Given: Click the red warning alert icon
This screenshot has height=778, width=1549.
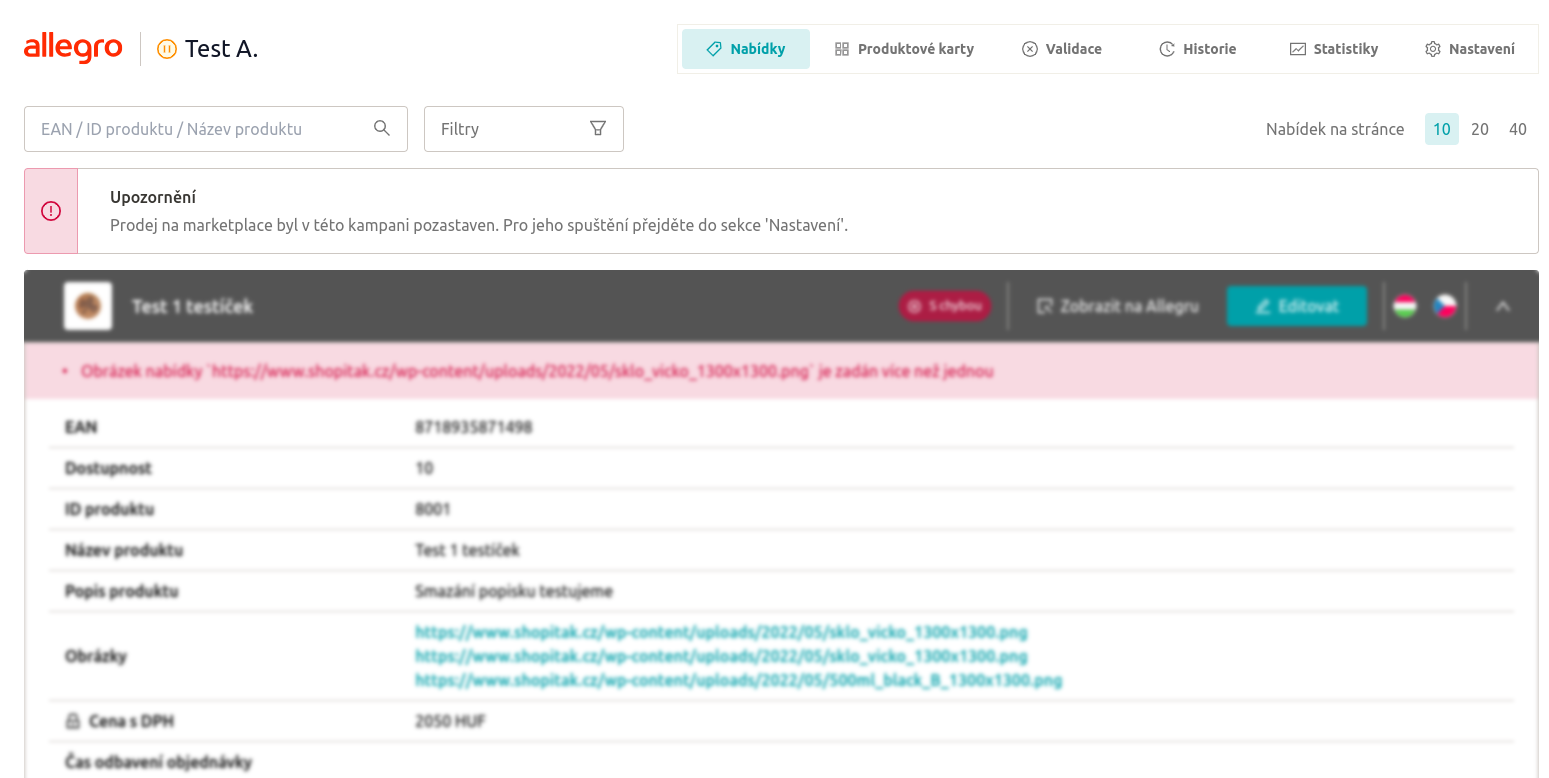Looking at the screenshot, I should point(51,211).
